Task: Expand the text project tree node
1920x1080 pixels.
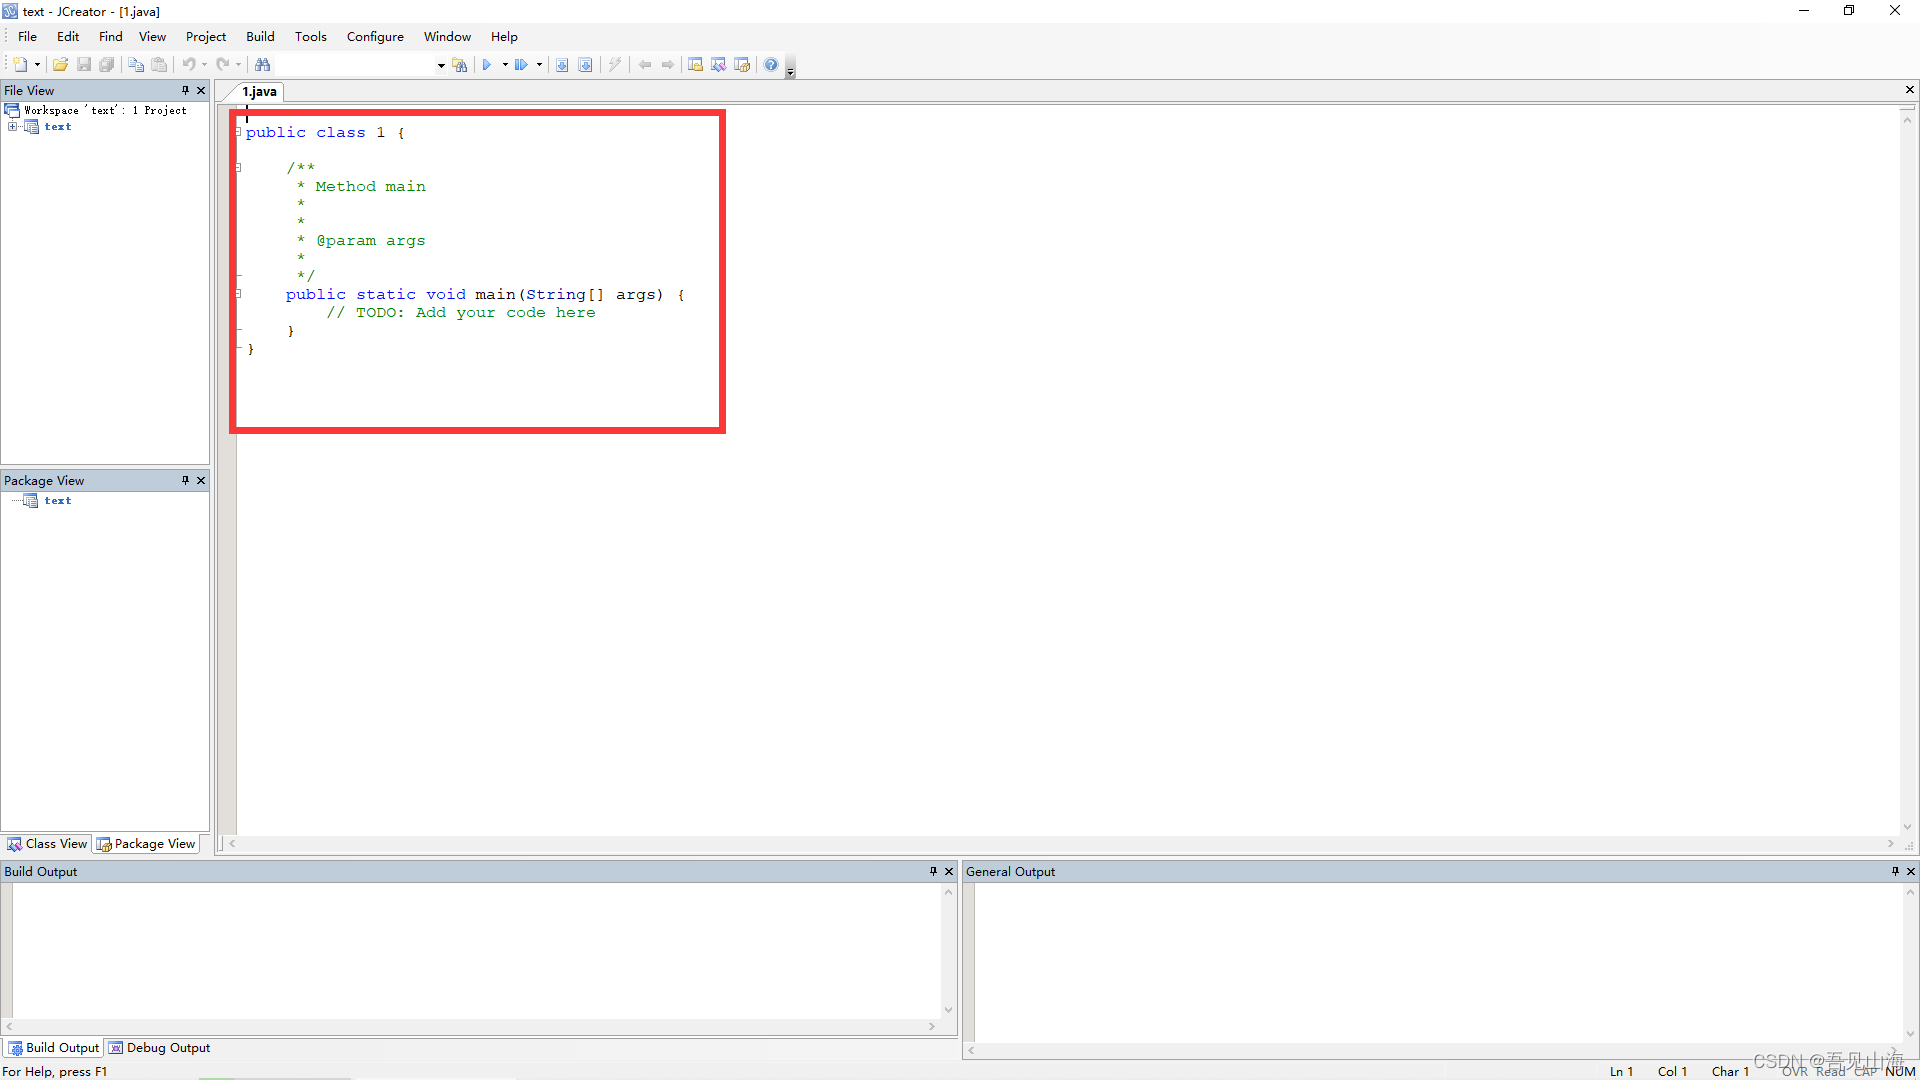Action: 12,127
